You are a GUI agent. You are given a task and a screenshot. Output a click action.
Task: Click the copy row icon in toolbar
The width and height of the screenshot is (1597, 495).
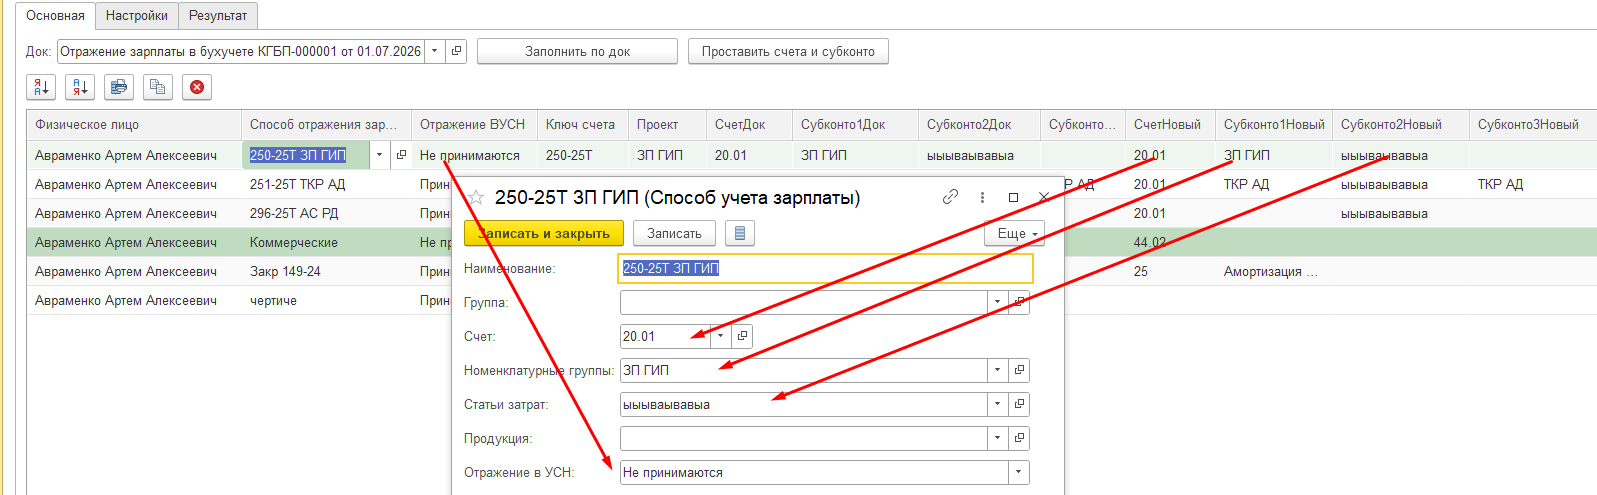[158, 87]
